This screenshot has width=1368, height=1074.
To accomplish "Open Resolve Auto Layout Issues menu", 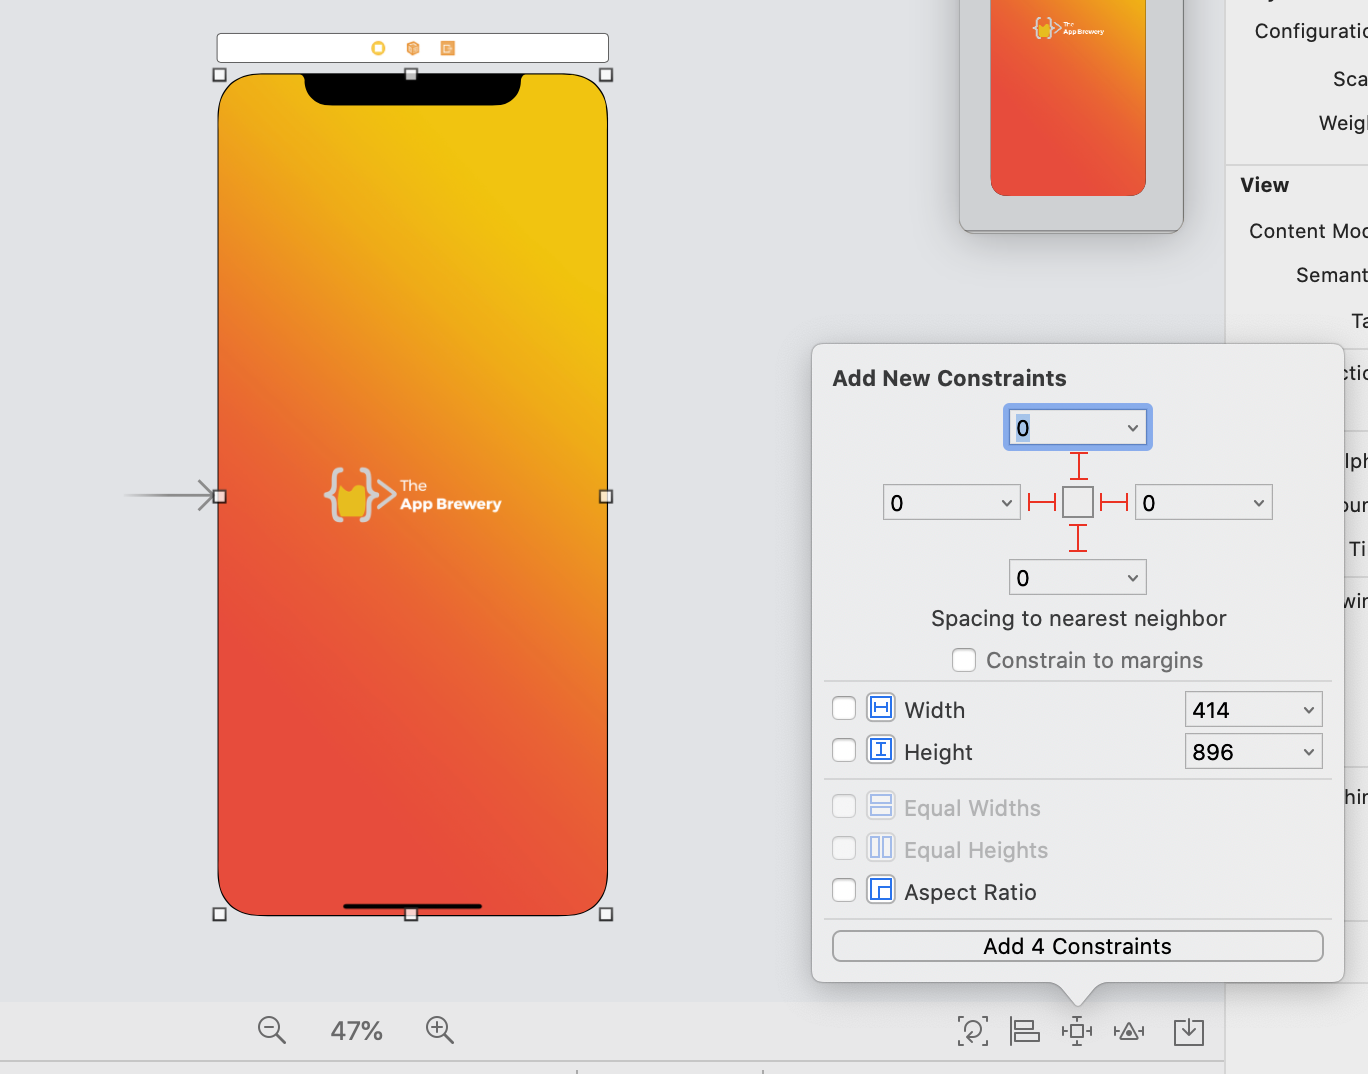I will 1129,1031.
